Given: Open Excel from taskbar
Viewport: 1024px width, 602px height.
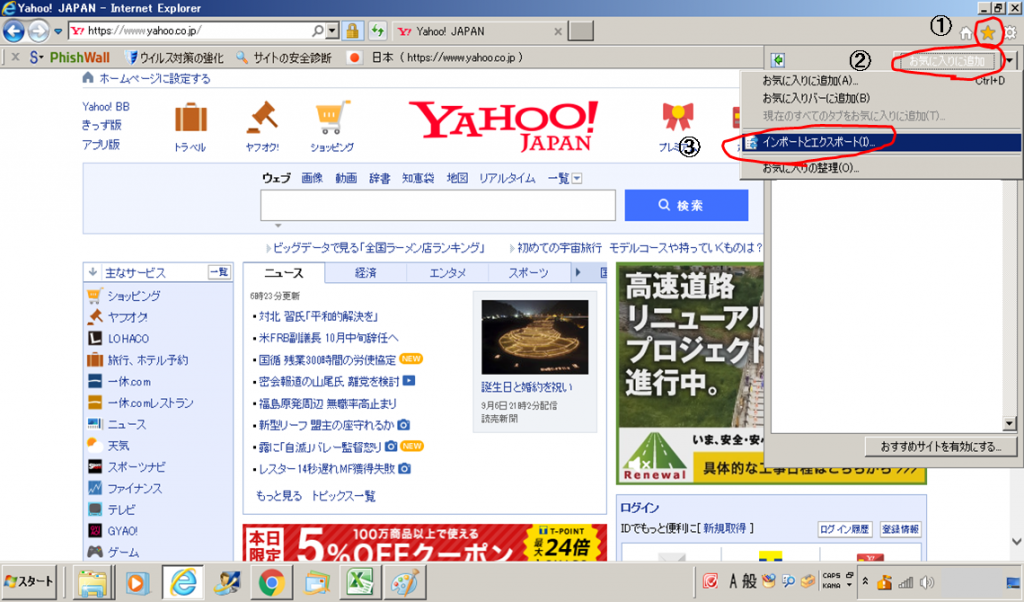Looking at the screenshot, I should 360,582.
